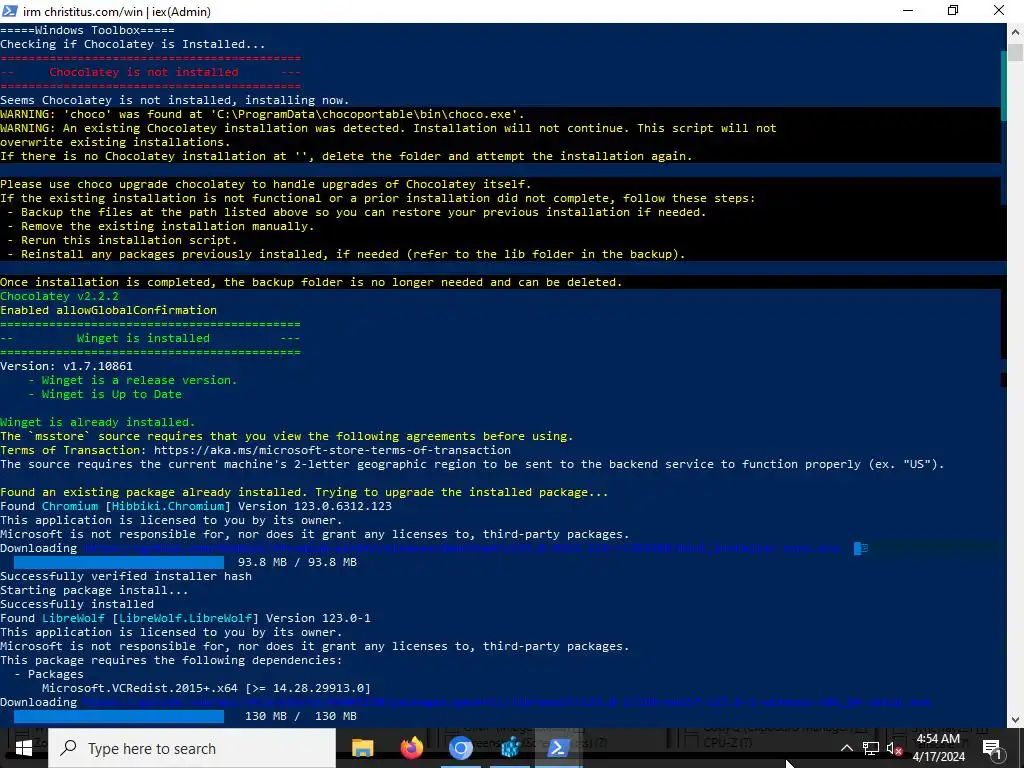Viewport: 1024px width, 768px height.
Task: Click 'Checking if Chocolatey is Installed...' line
Action: [x=133, y=44]
